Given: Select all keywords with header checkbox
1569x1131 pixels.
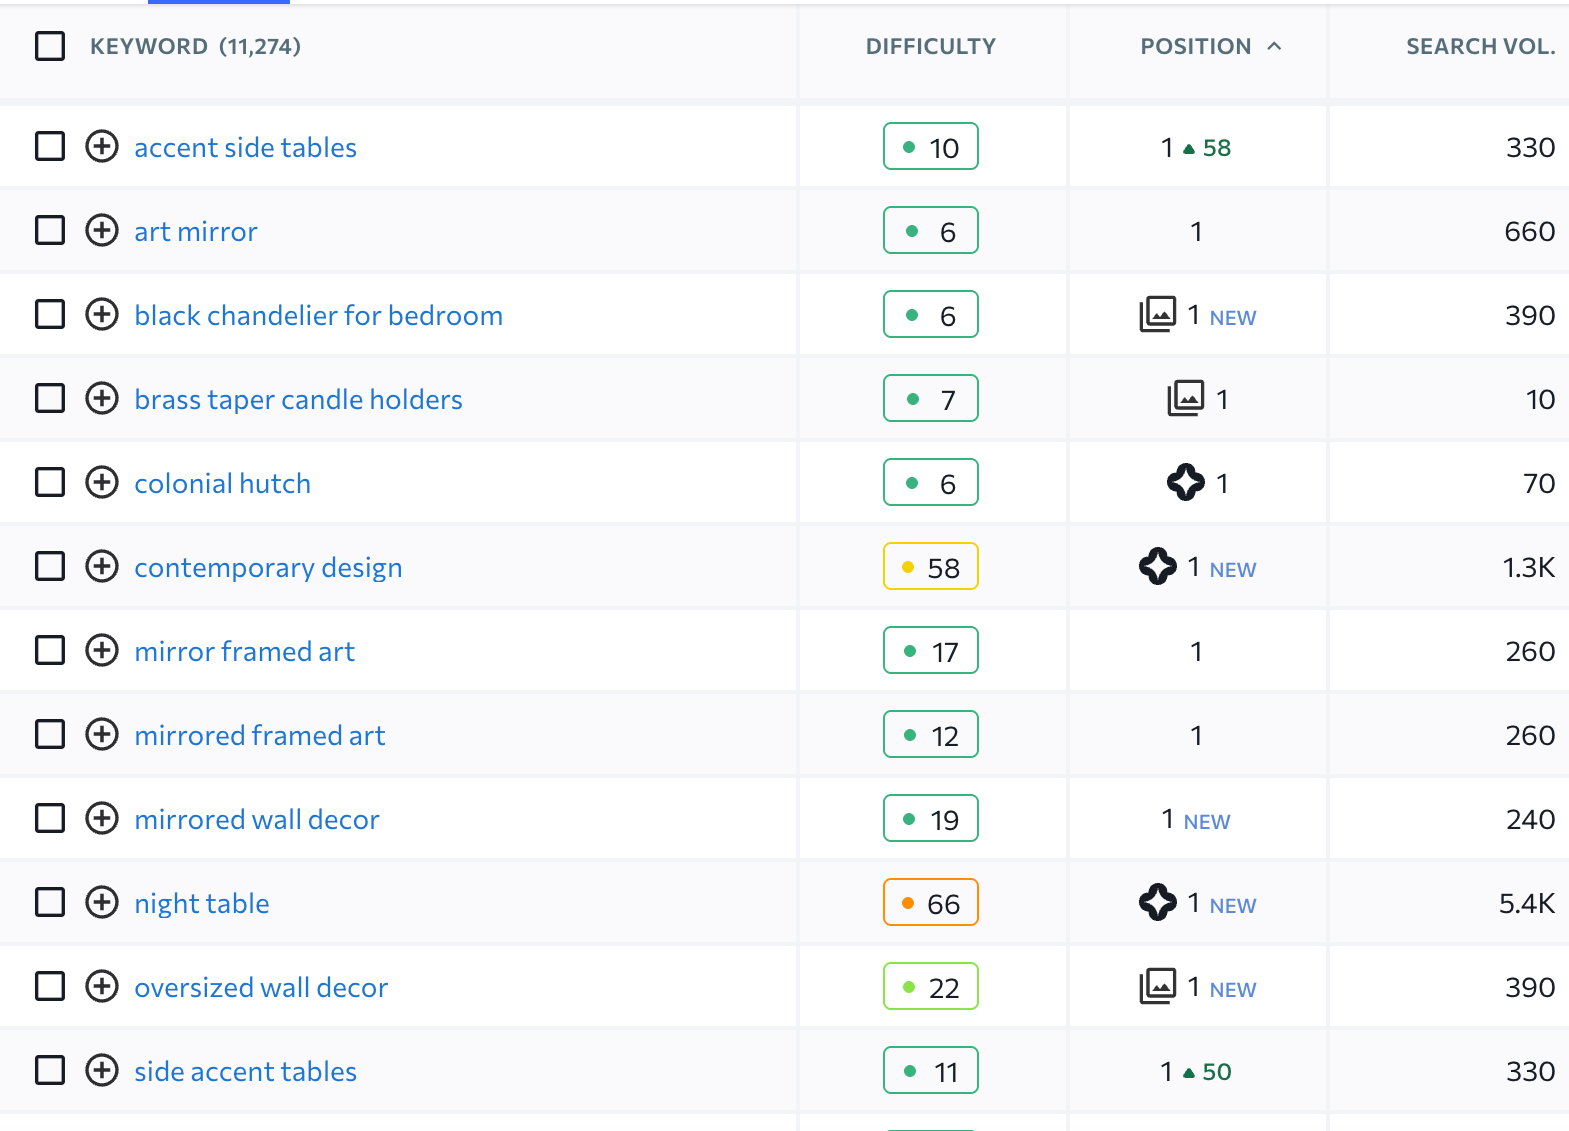Looking at the screenshot, I should [50, 46].
